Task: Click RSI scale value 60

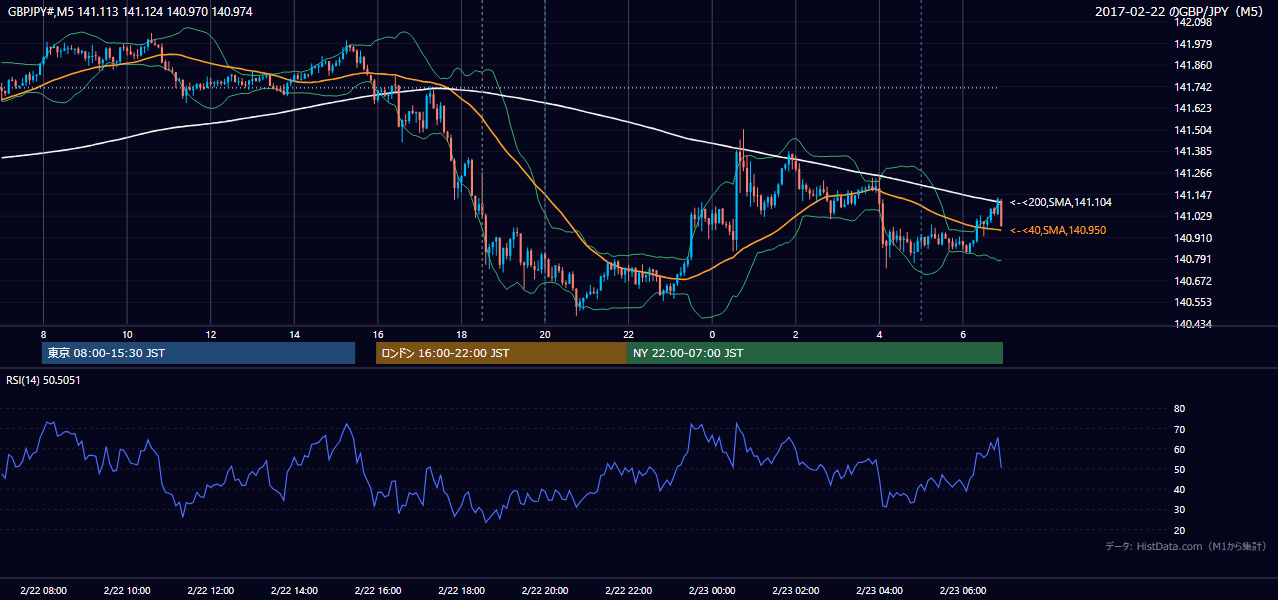Action: [1179, 449]
